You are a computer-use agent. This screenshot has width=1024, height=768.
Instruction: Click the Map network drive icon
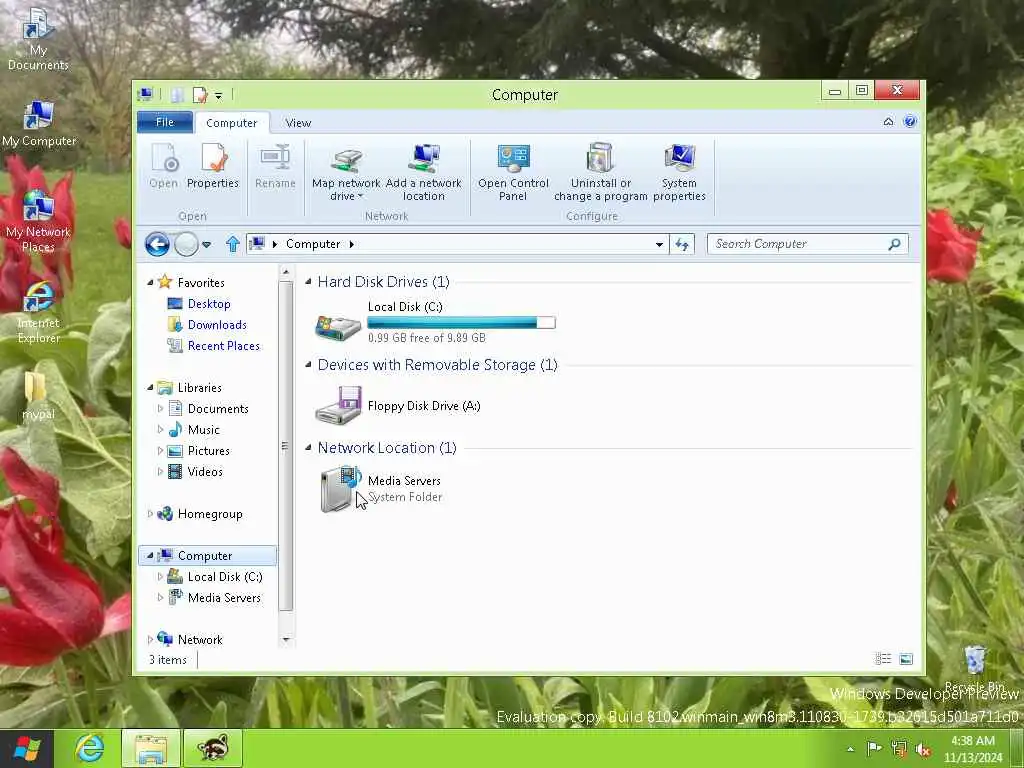pos(346,159)
